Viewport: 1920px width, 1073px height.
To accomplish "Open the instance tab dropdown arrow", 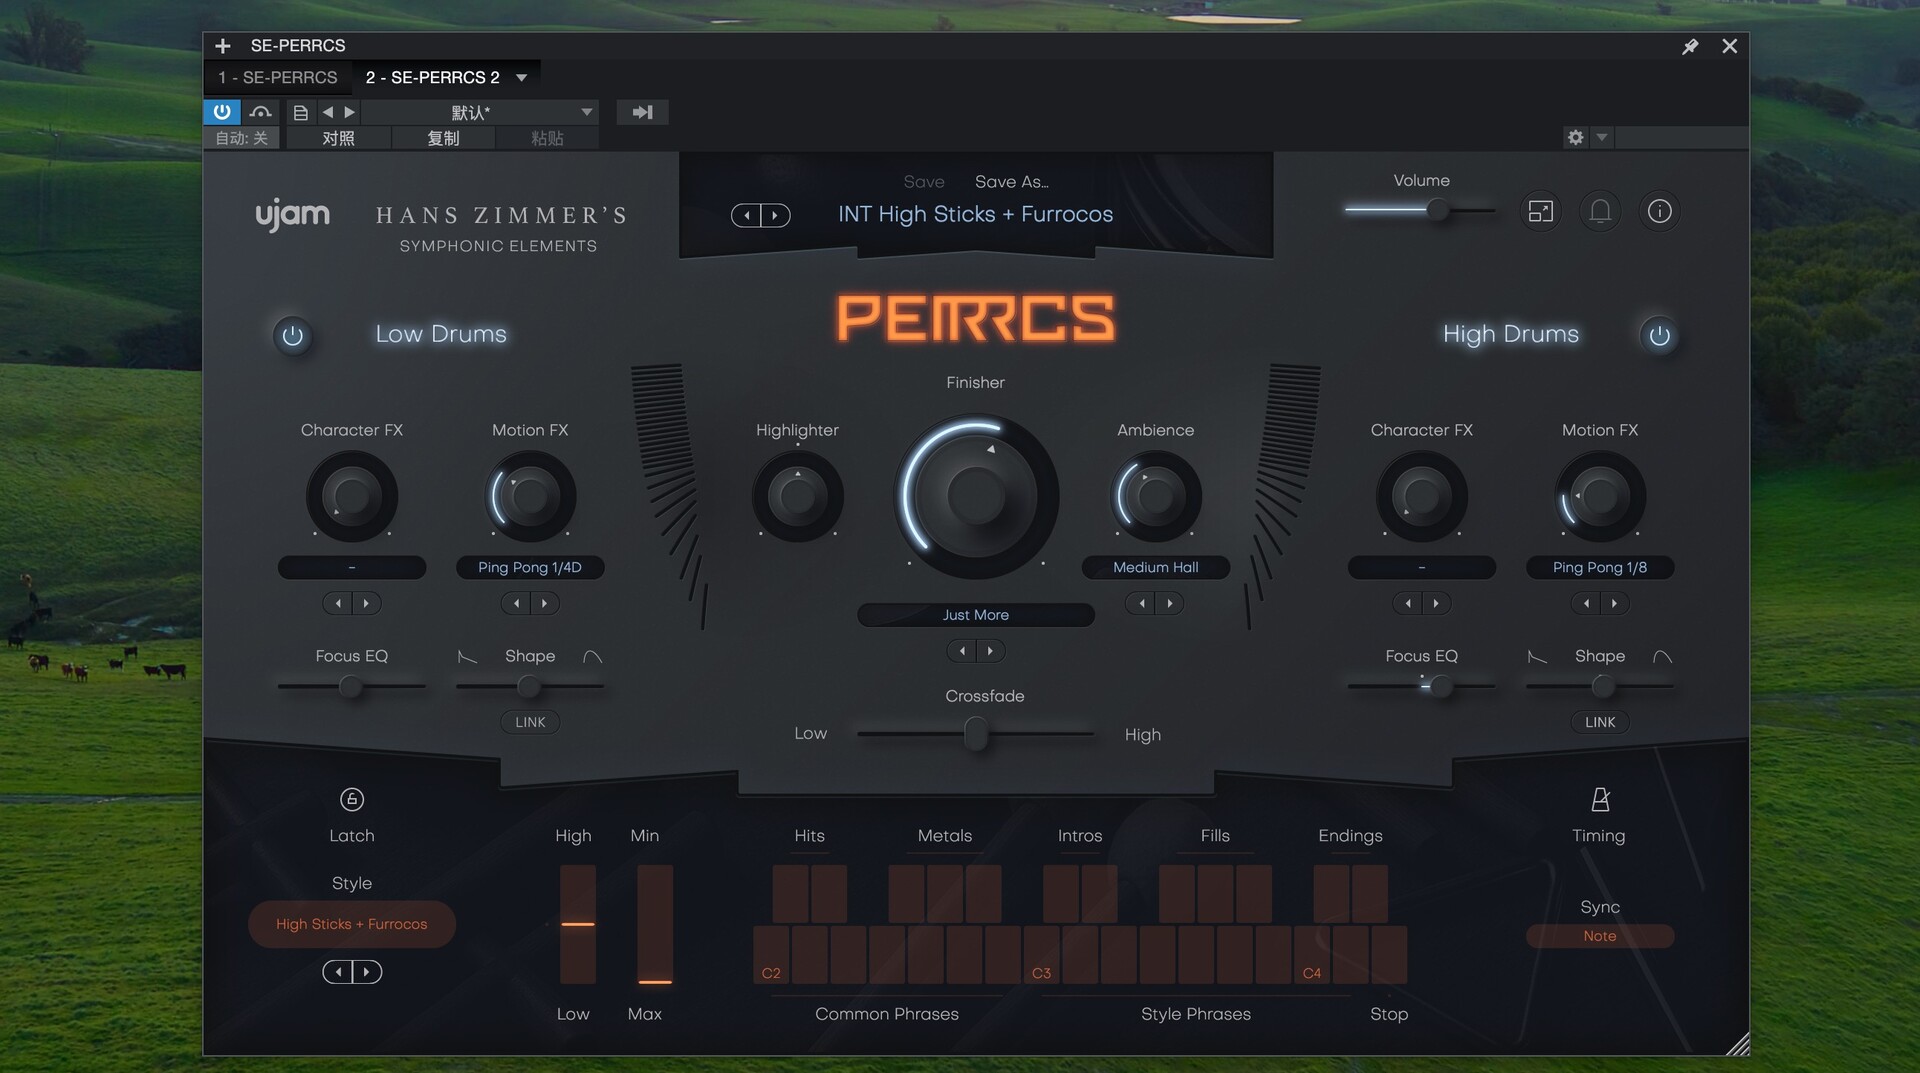I will coord(521,77).
